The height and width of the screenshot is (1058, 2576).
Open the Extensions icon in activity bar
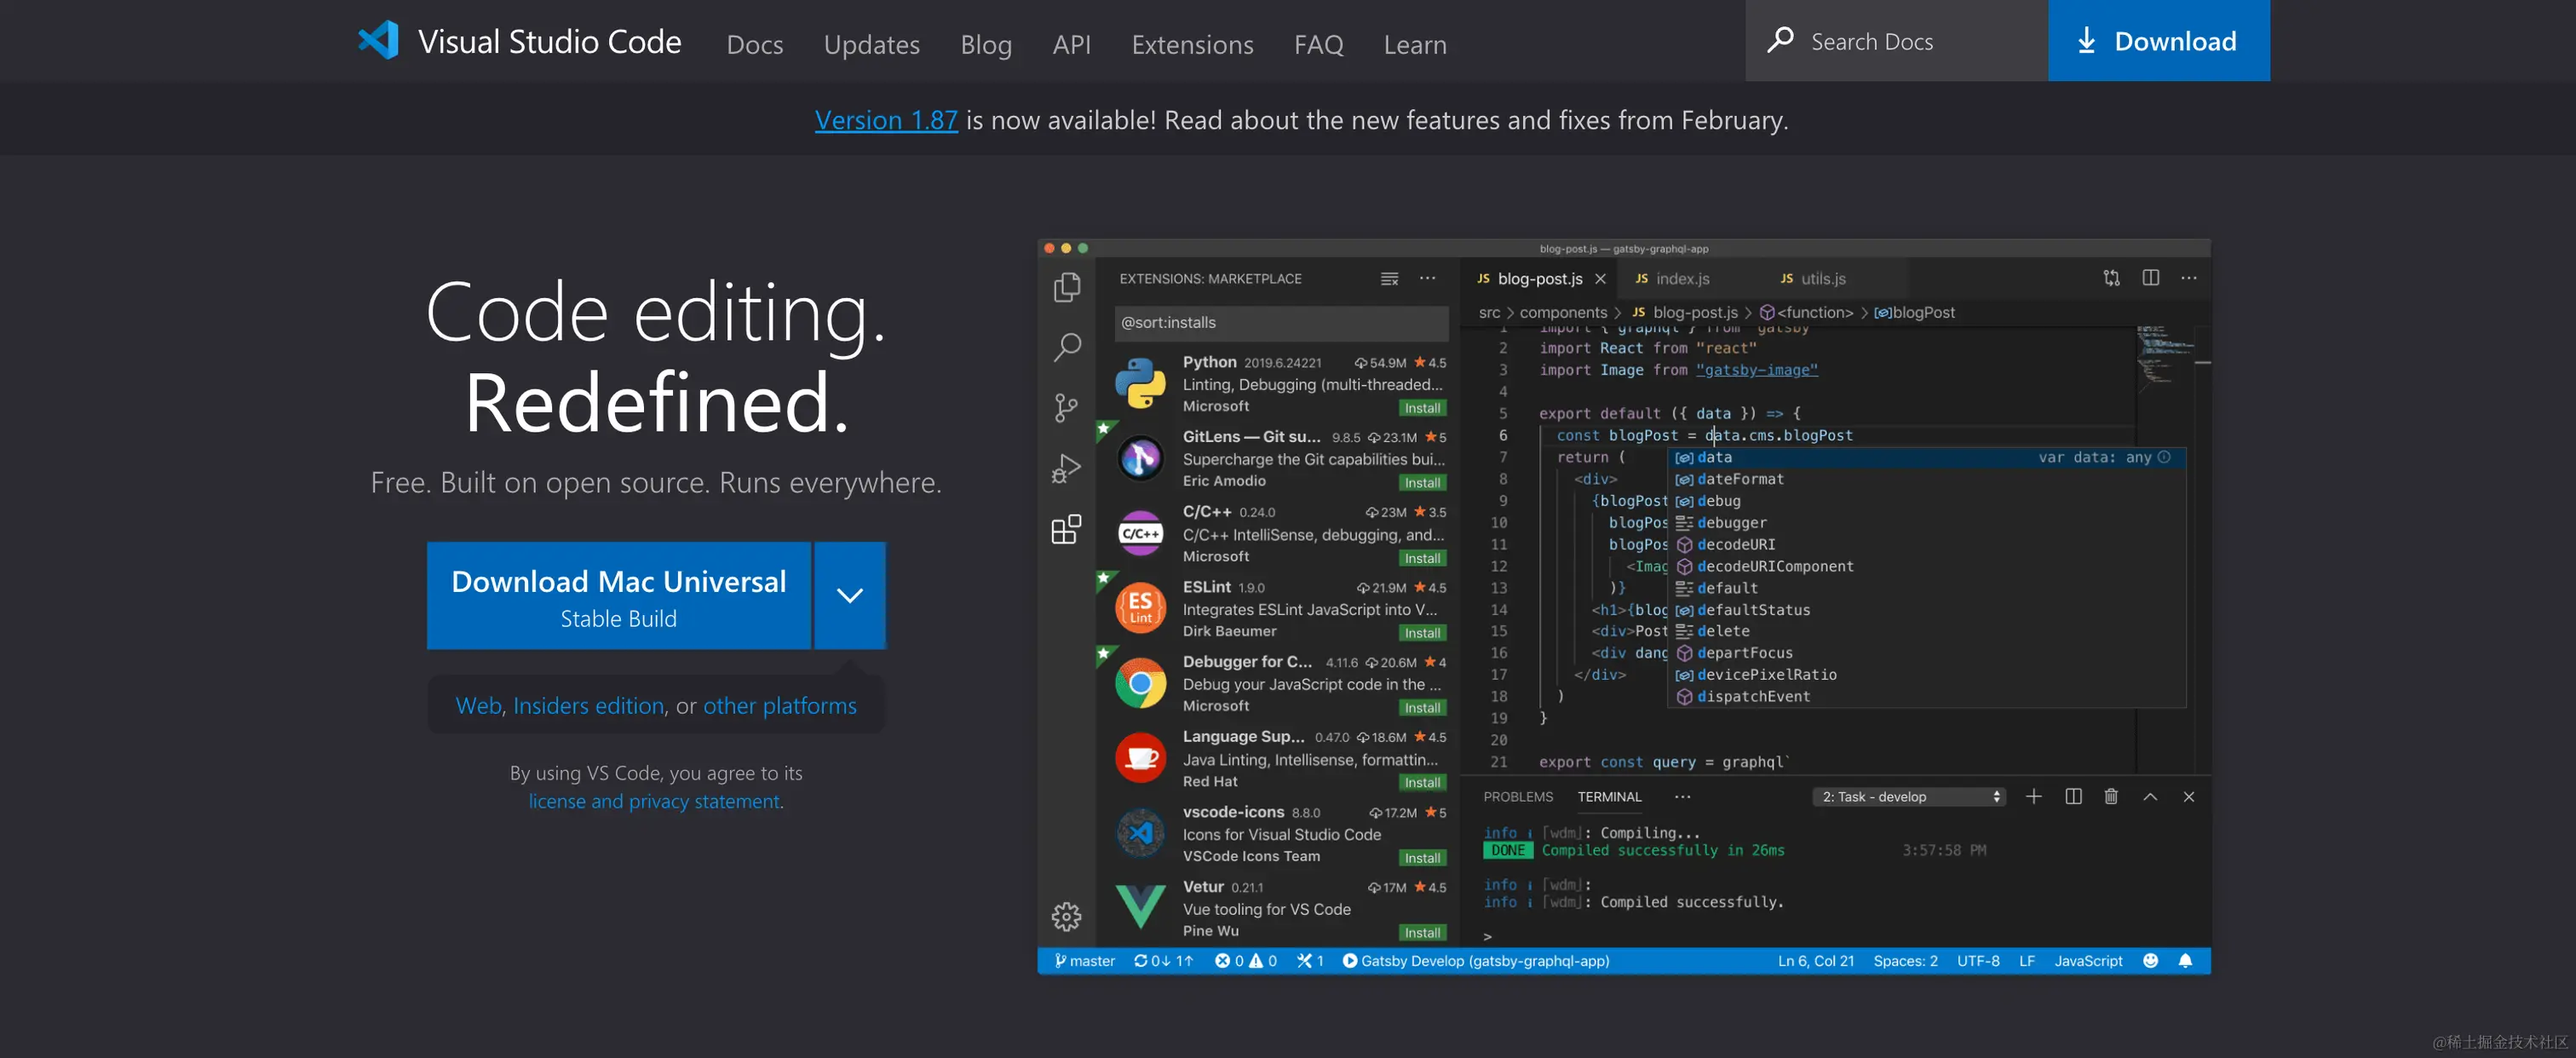[x=1067, y=529]
